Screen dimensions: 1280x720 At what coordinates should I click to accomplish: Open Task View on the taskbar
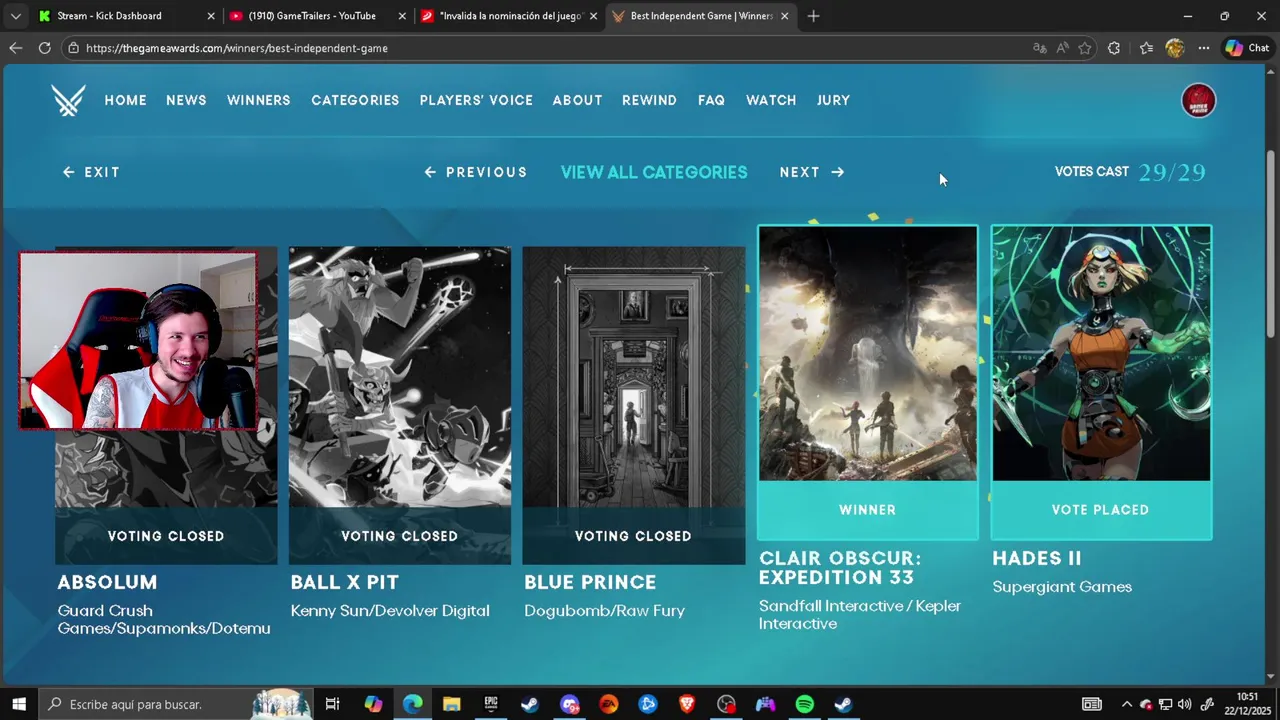[333, 704]
